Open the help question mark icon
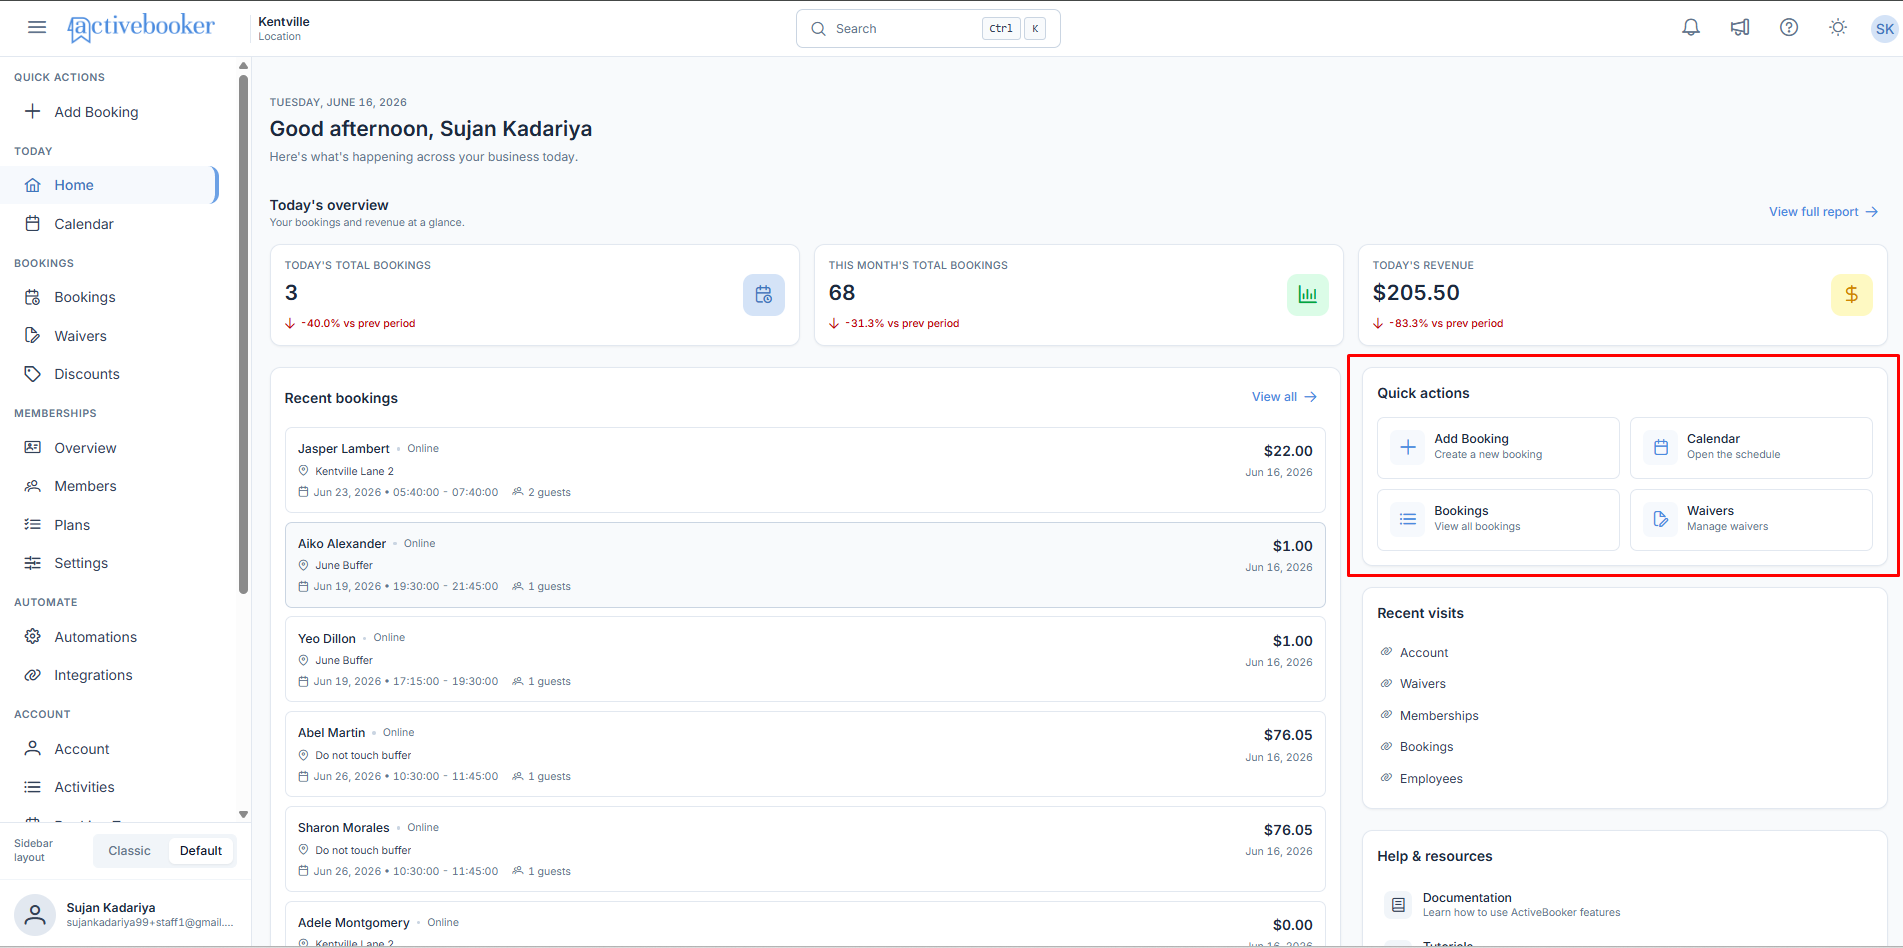Viewport: 1903px width, 948px height. [x=1789, y=28]
